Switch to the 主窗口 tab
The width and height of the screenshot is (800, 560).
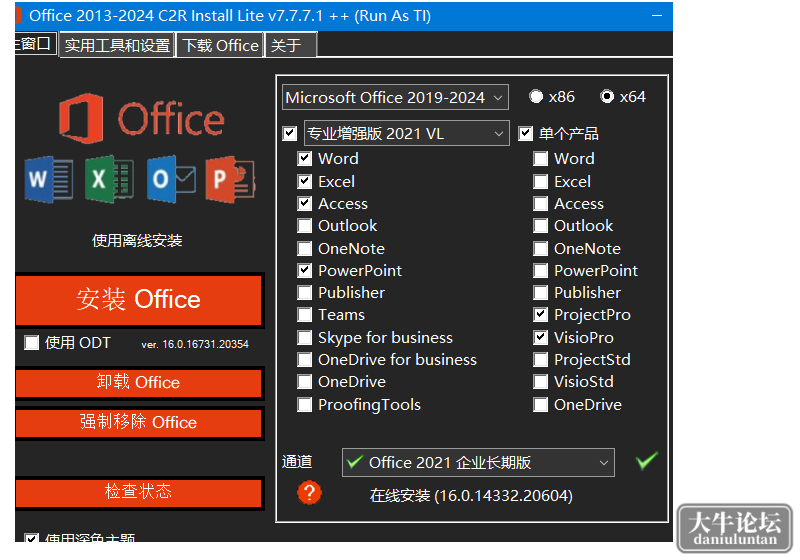(35, 43)
